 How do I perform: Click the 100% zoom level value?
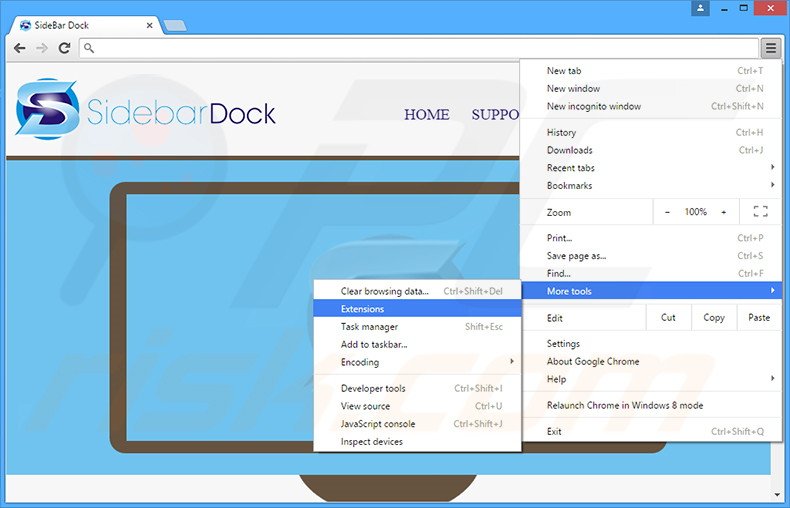click(x=695, y=212)
